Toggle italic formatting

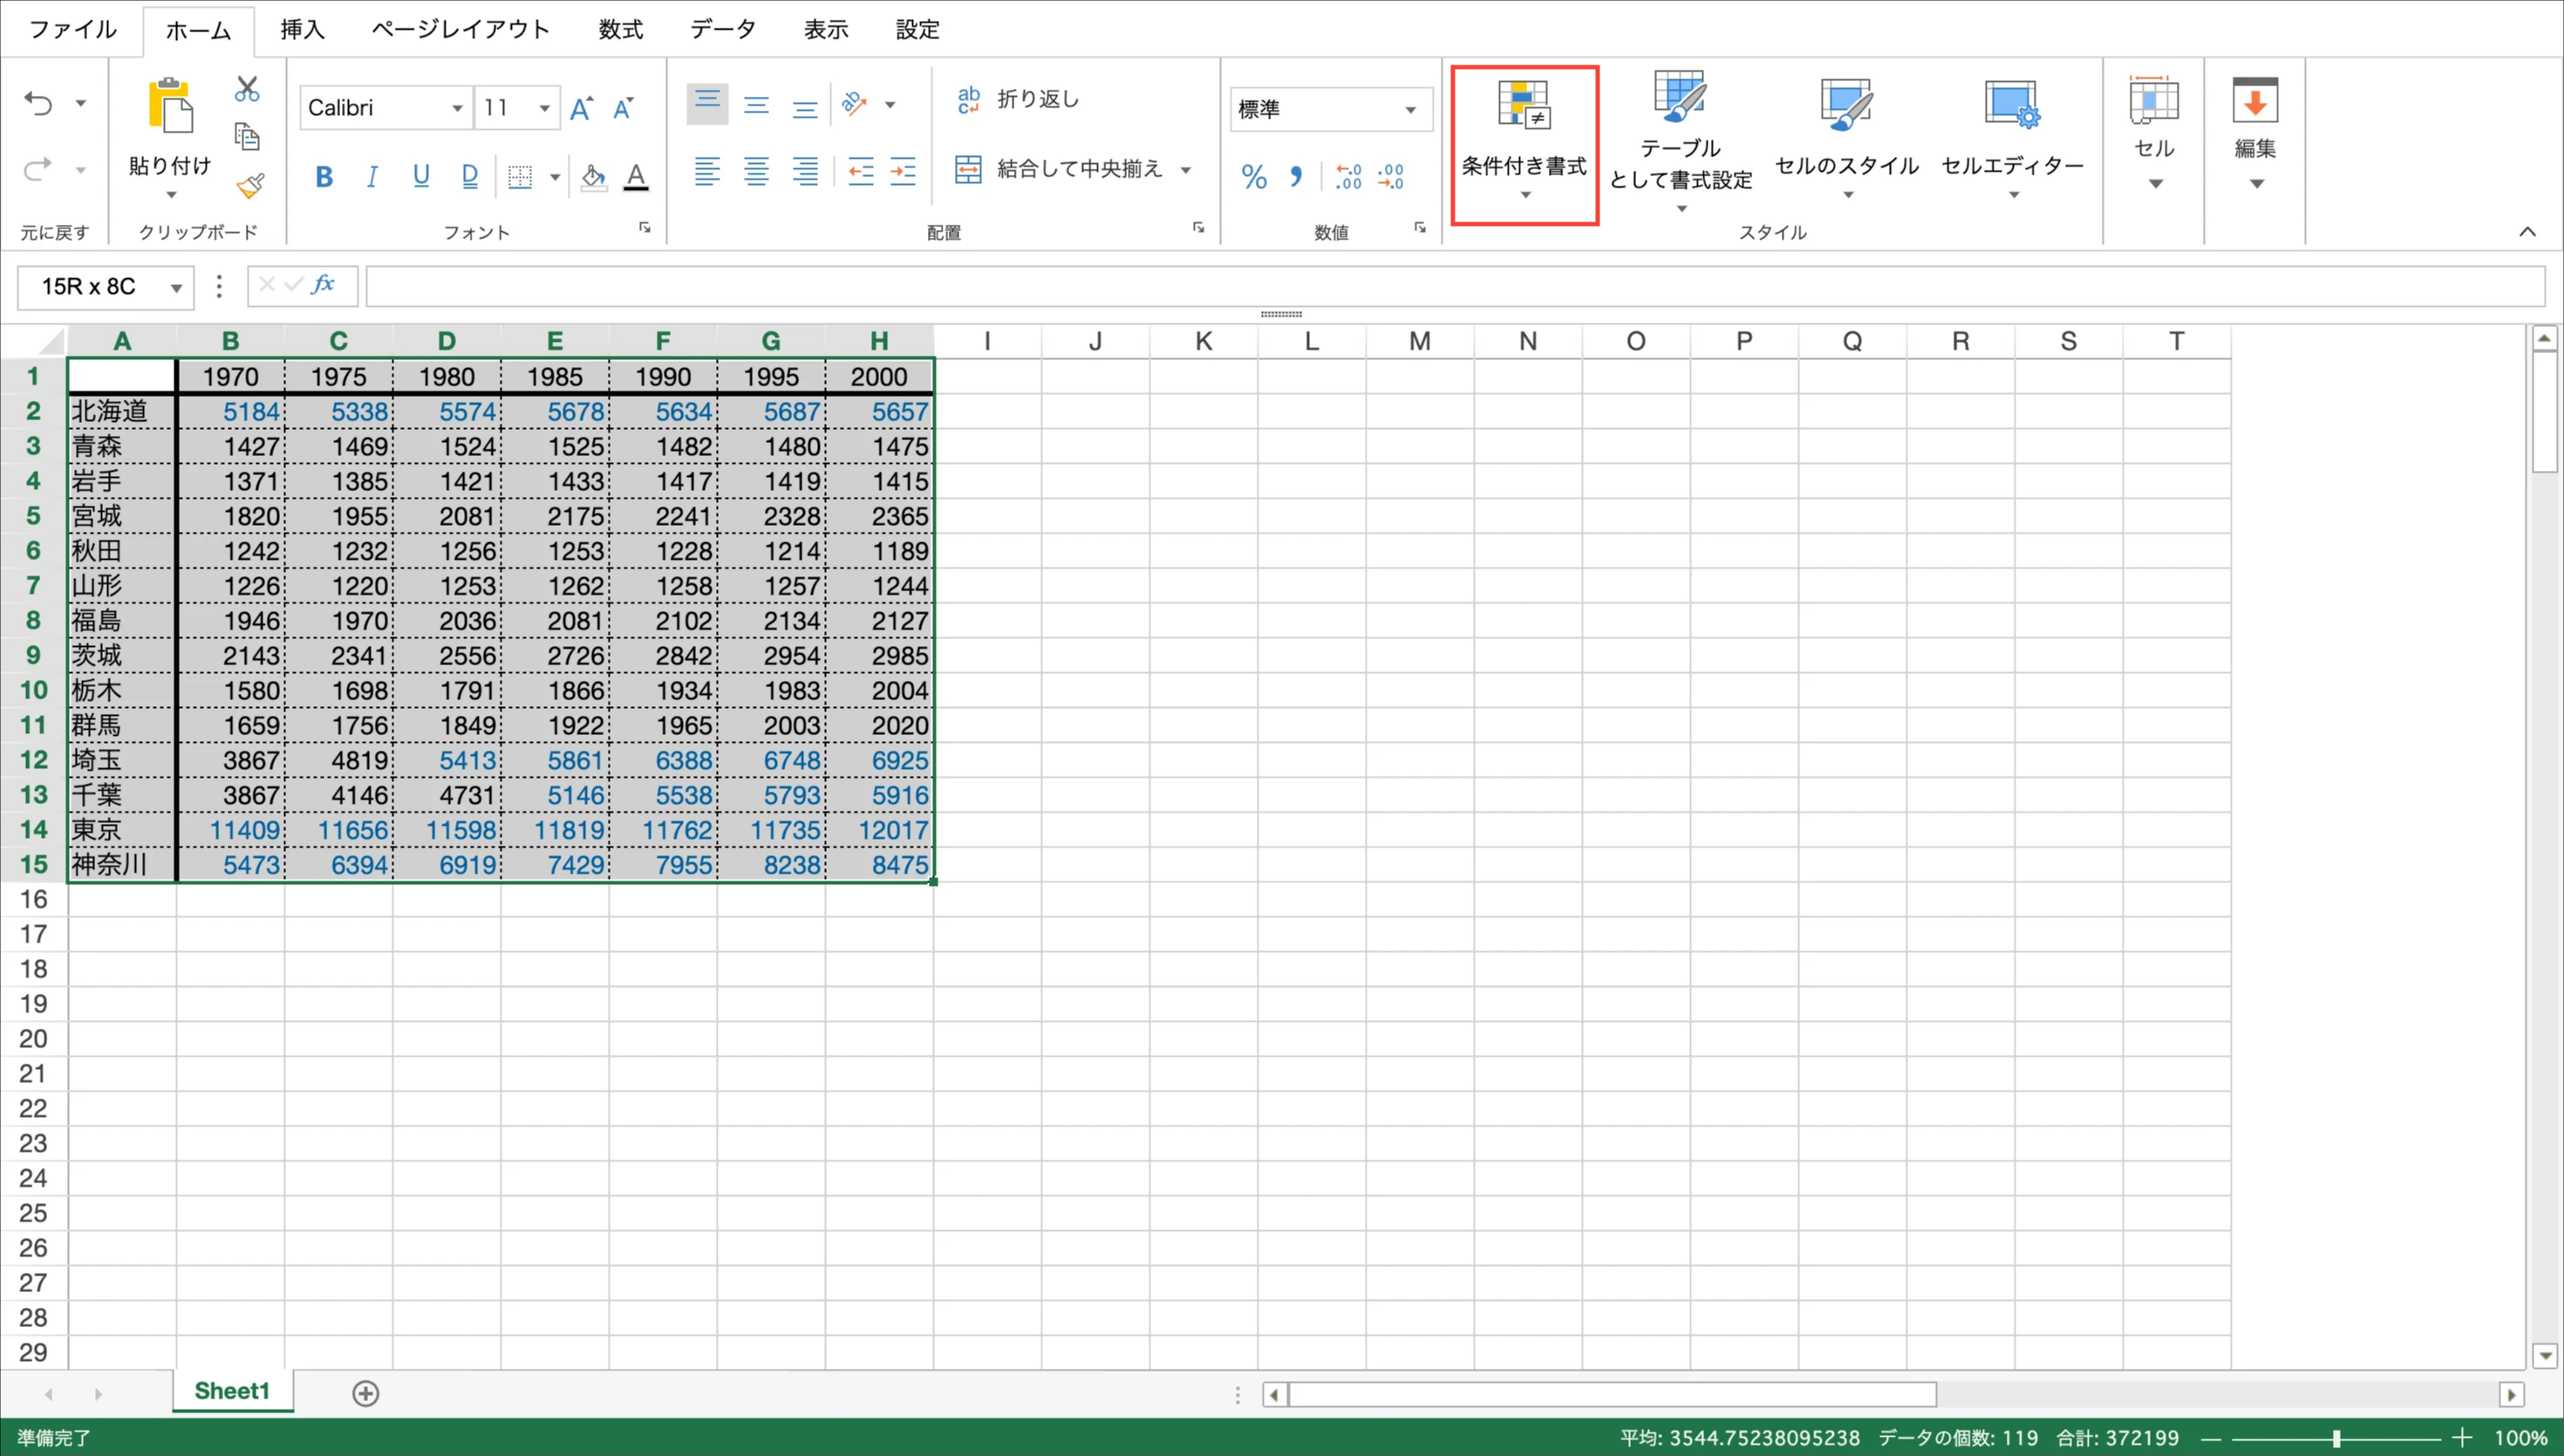coord(372,177)
